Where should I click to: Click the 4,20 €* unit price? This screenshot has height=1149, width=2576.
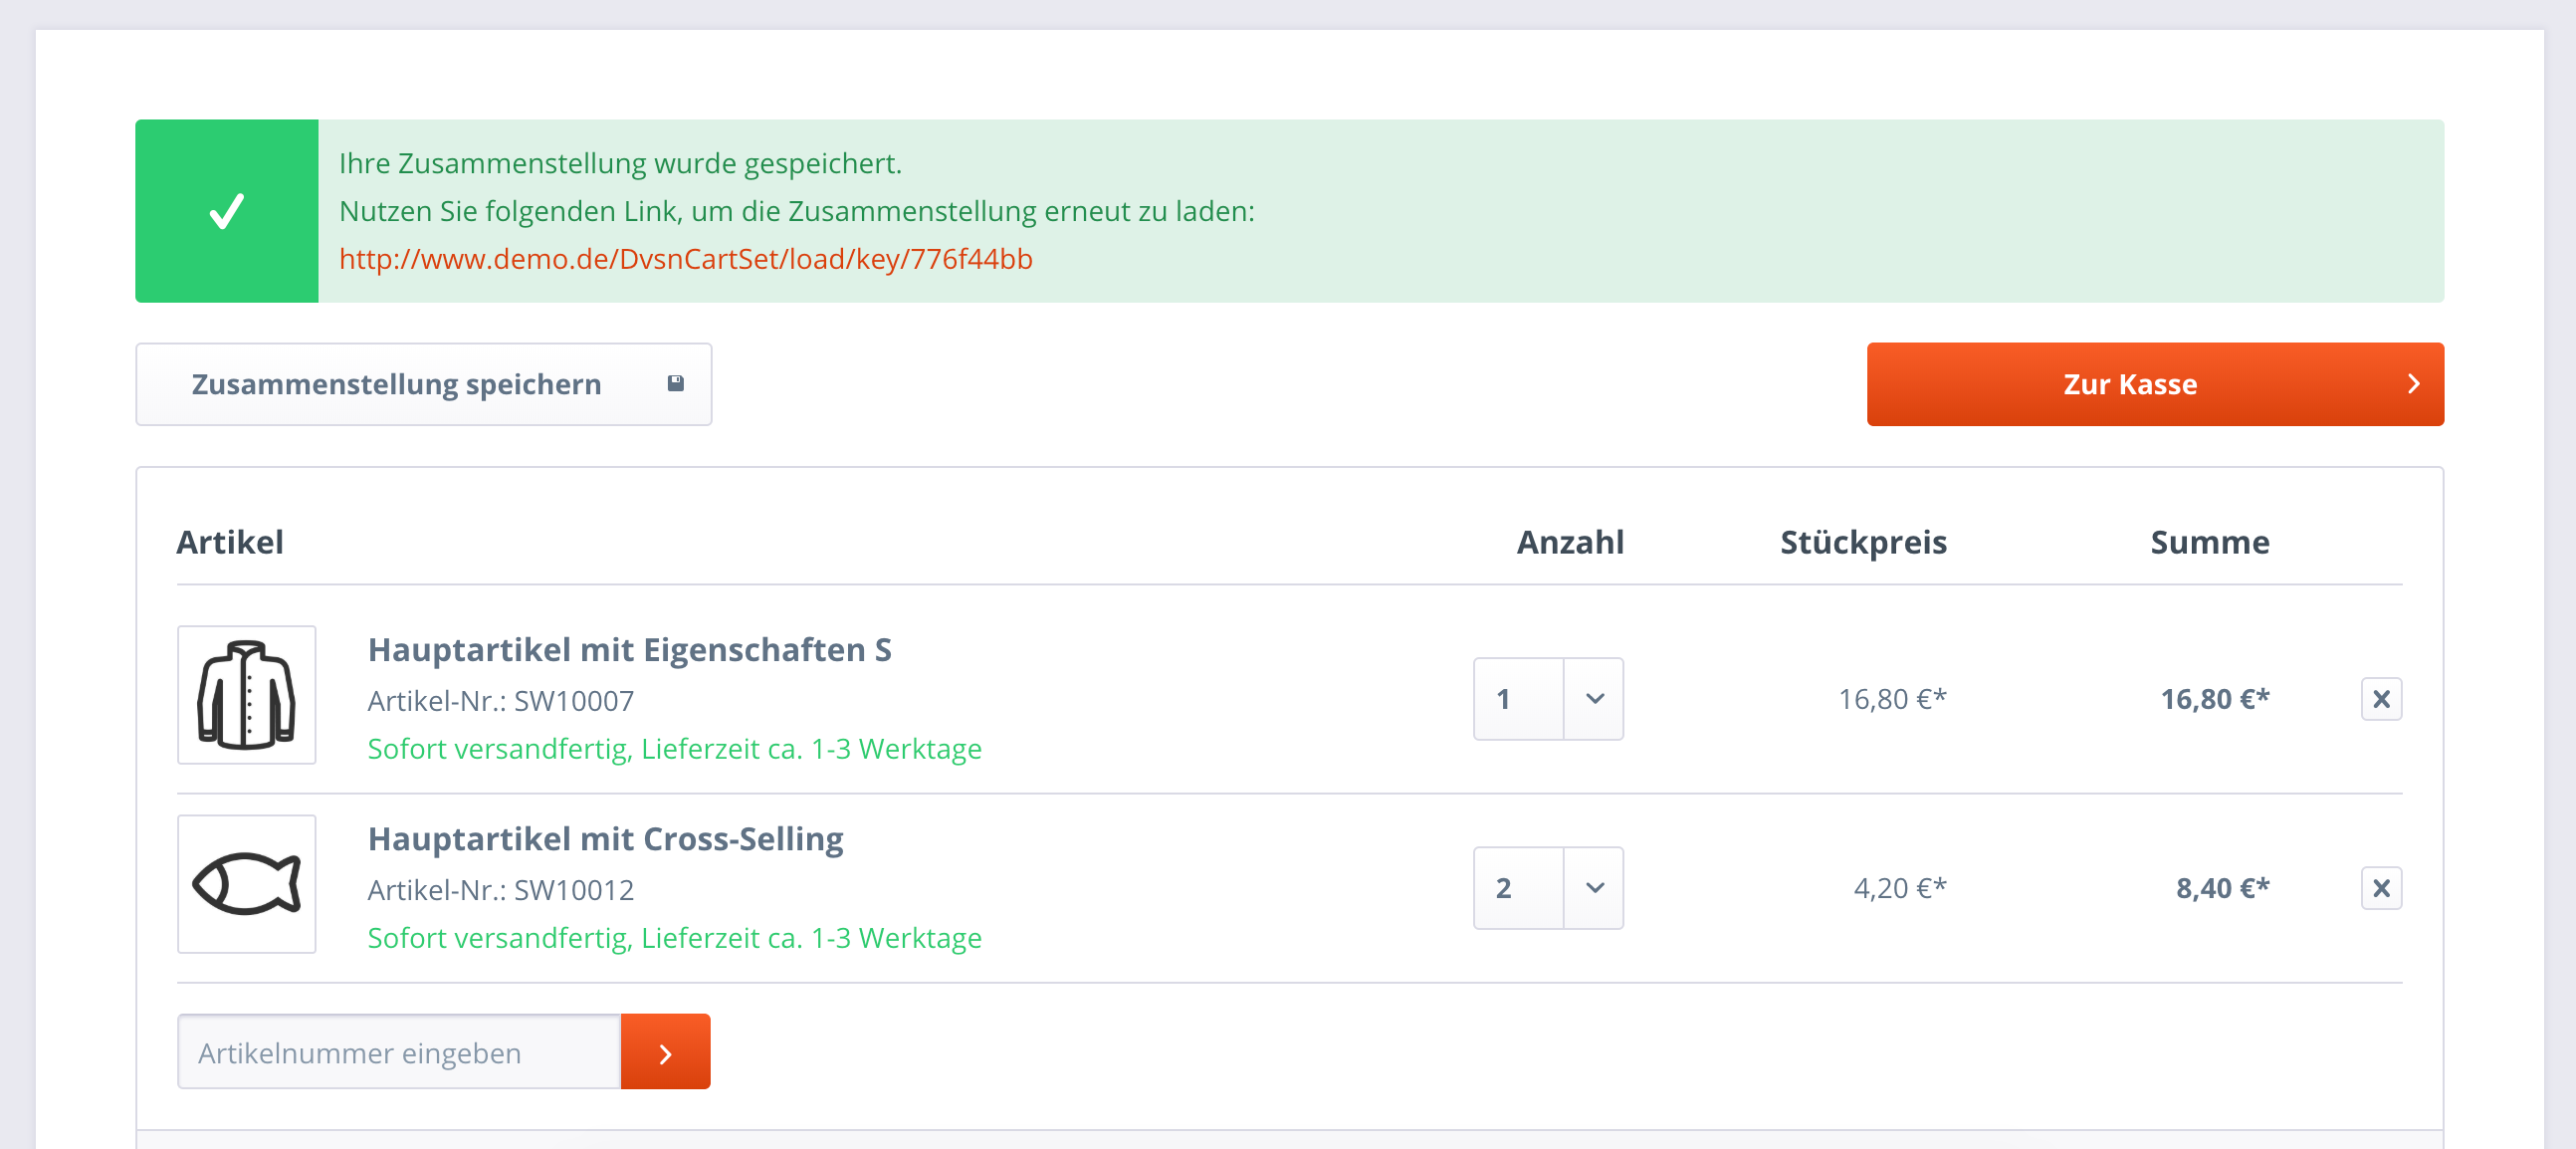(1900, 888)
